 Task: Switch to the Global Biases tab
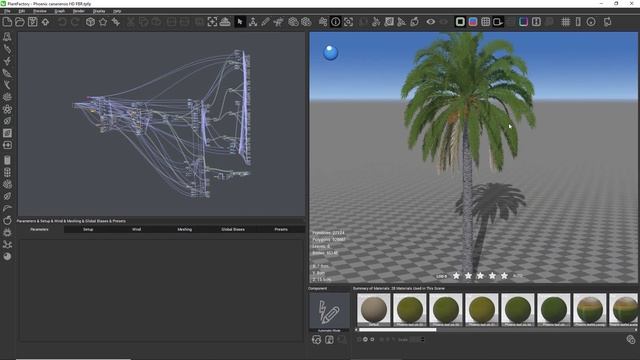coord(233,229)
